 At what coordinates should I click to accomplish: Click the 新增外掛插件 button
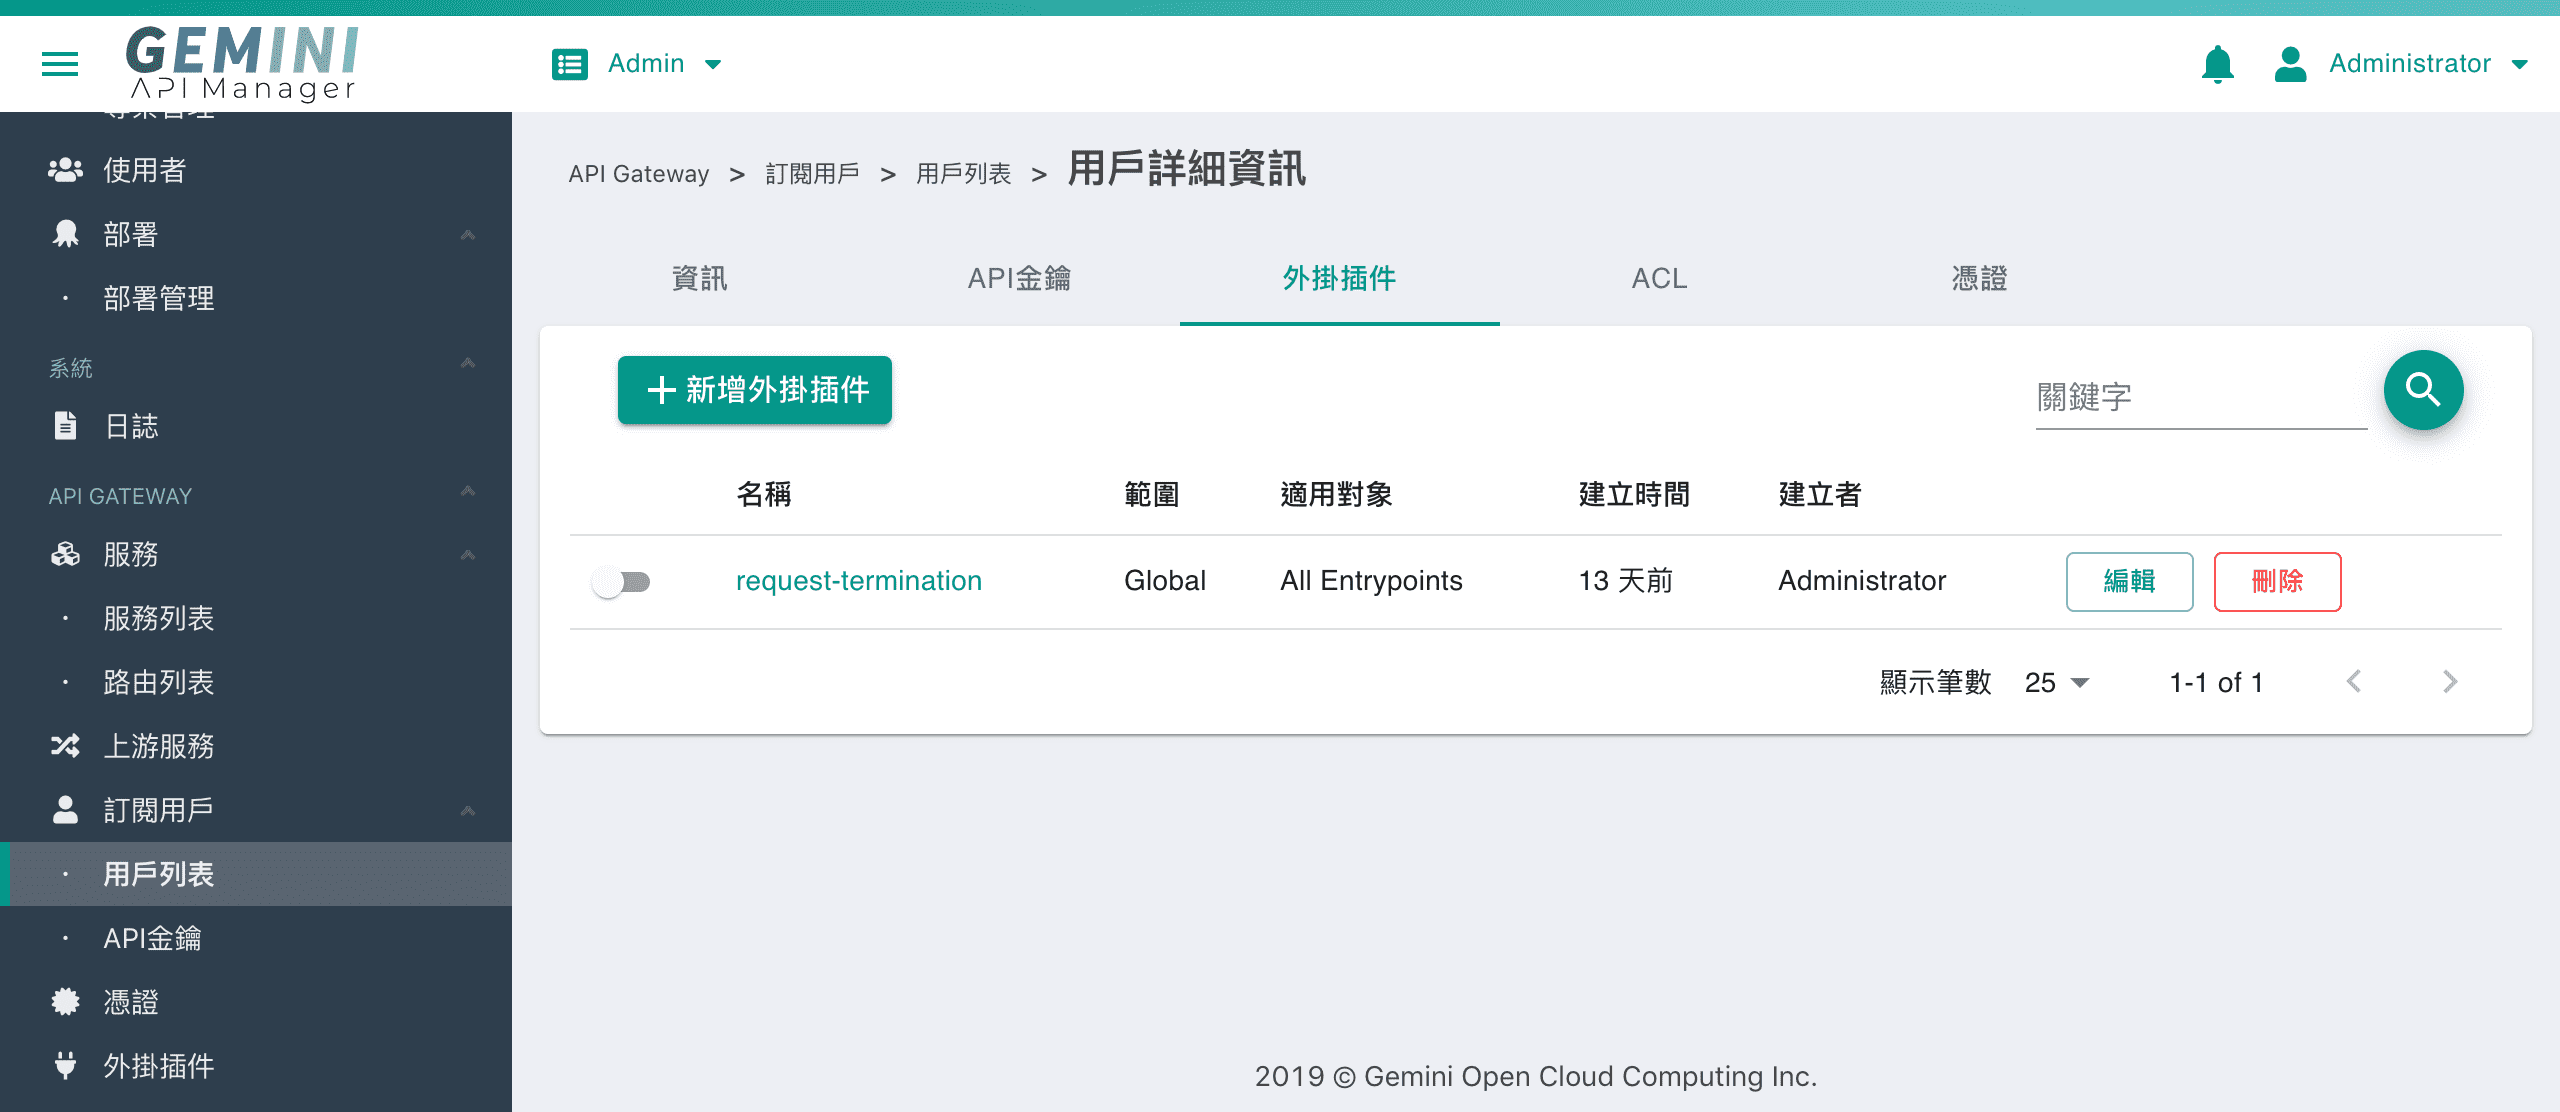[x=755, y=390]
